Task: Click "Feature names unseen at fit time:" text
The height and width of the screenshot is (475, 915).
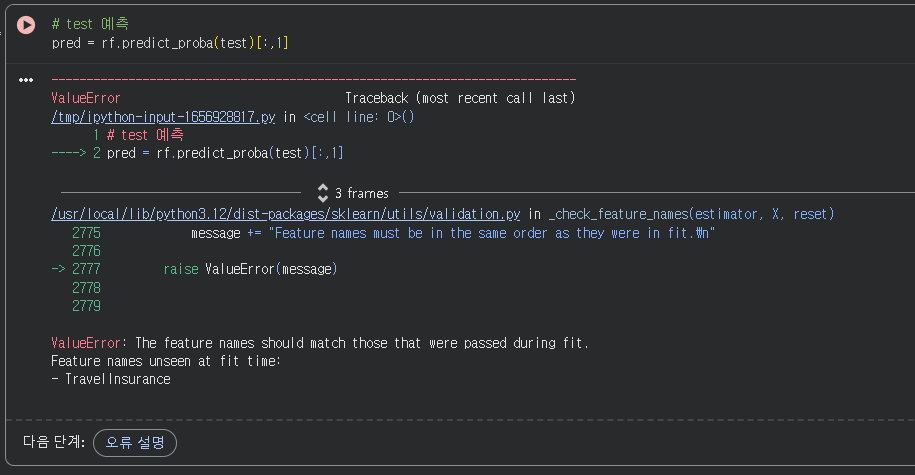Action: click(x=165, y=361)
